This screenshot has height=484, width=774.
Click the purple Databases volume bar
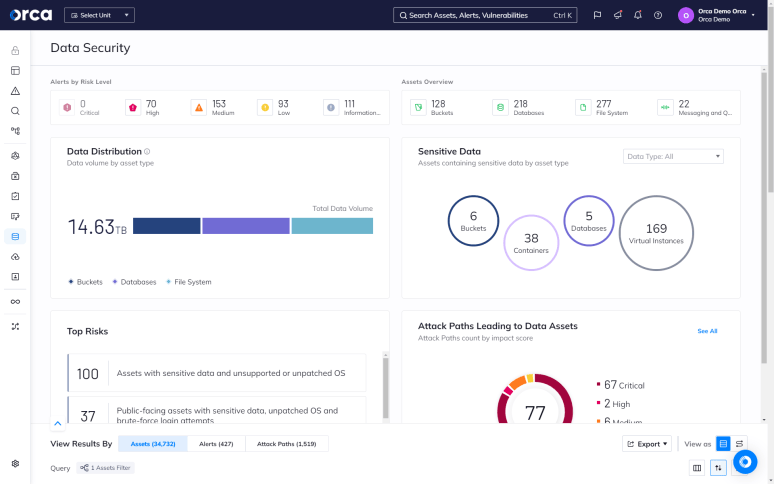(246, 226)
